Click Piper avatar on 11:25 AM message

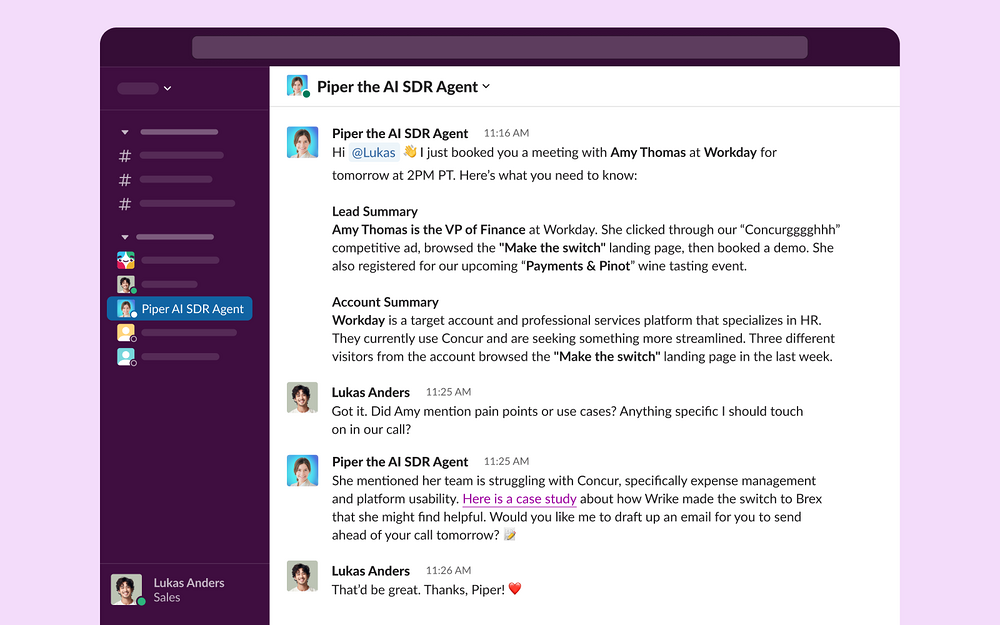point(302,471)
